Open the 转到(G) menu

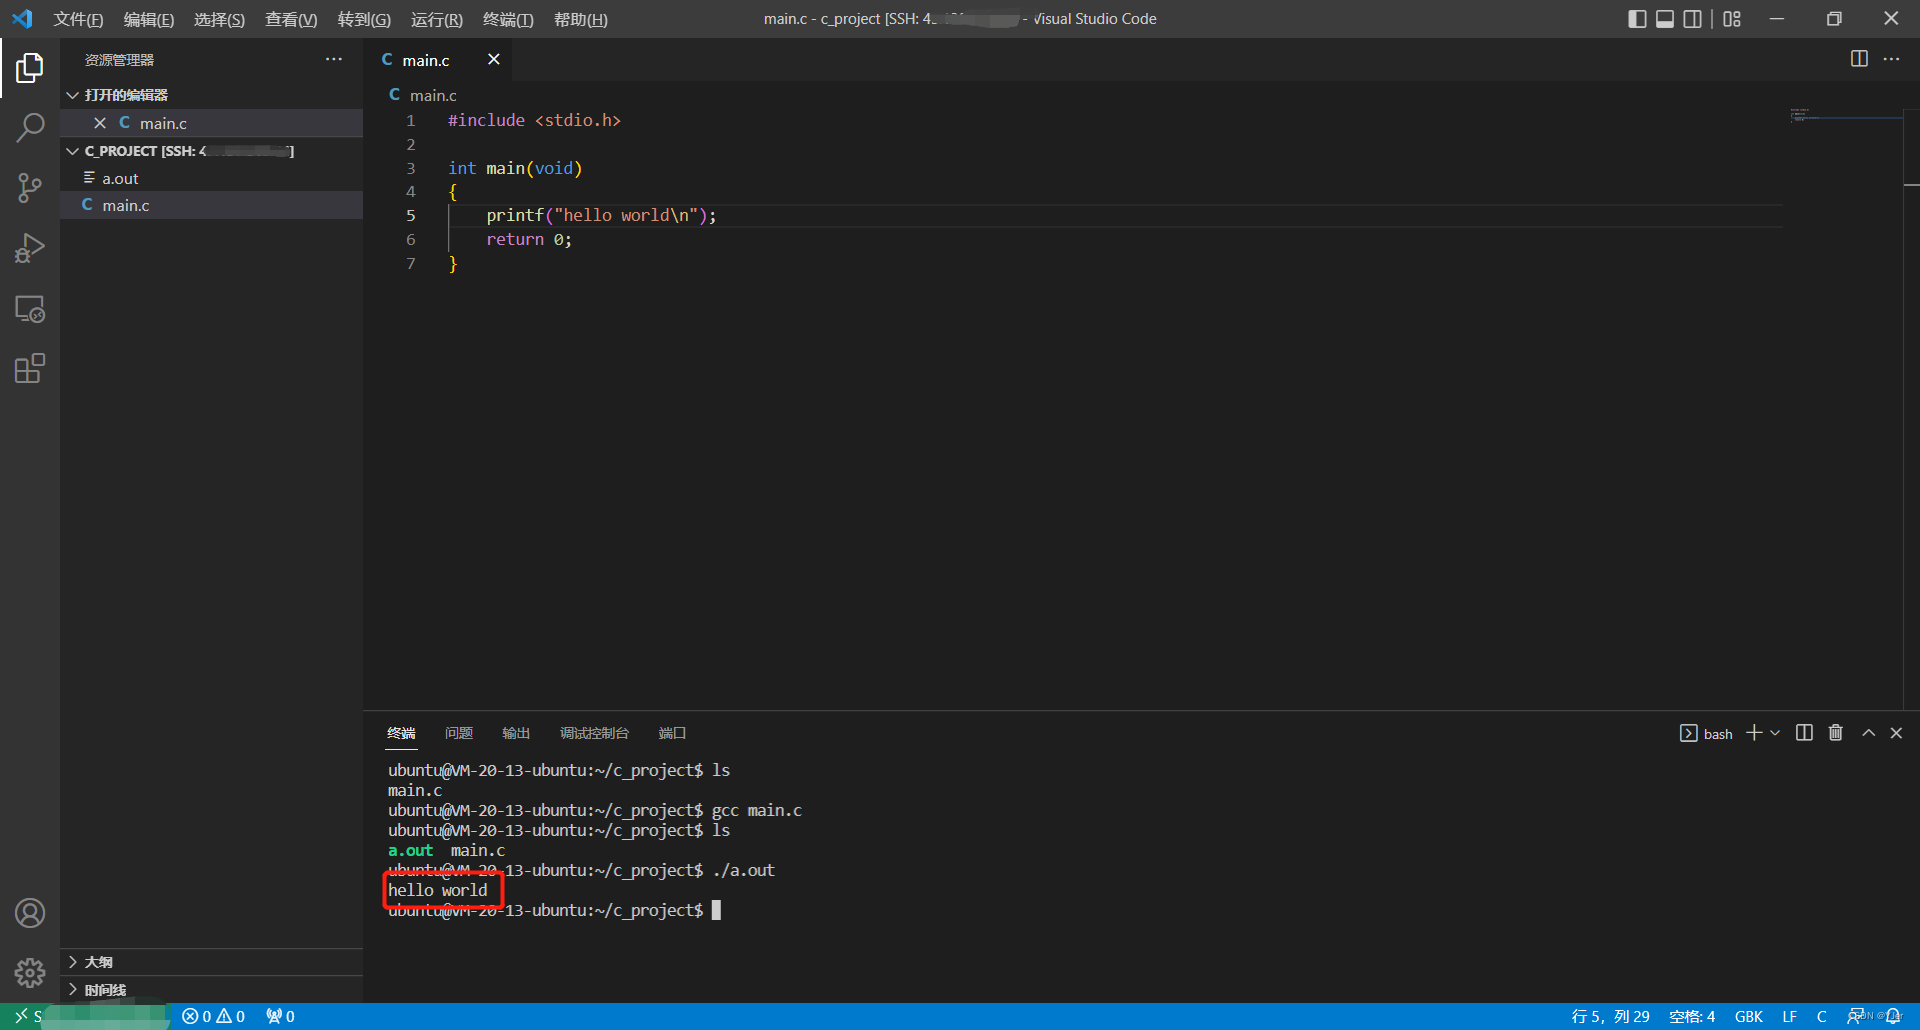pyautogui.click(x=364, y=19)
